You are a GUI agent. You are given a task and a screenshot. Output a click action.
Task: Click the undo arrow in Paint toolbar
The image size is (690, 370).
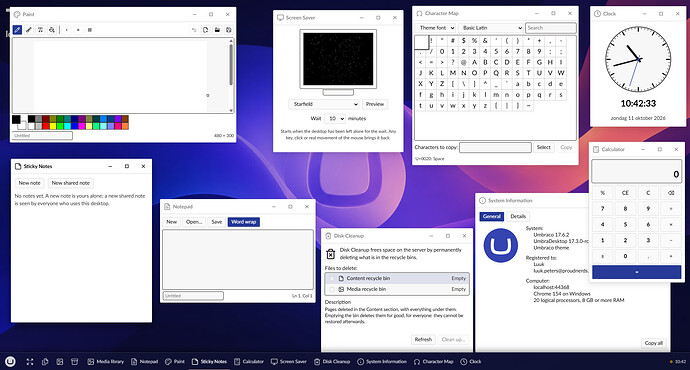point(194,30)
